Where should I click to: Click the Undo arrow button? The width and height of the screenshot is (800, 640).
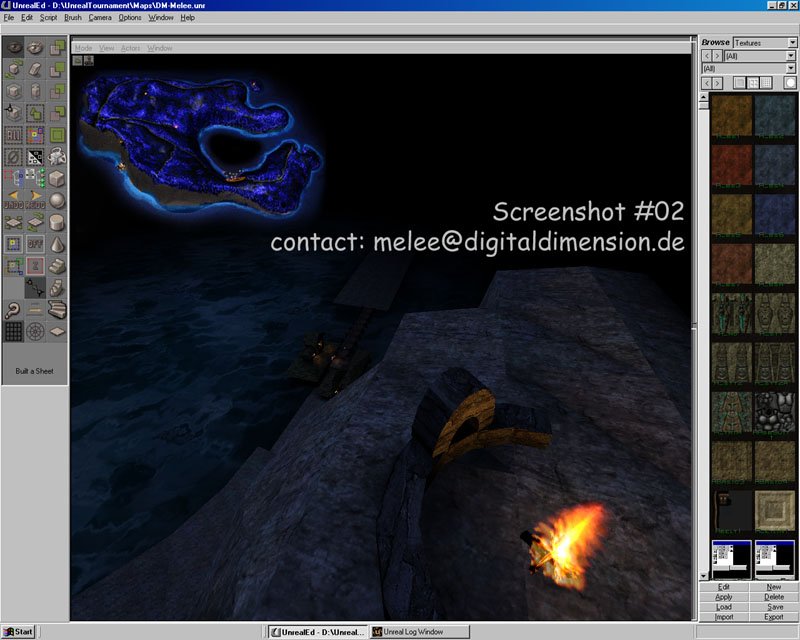click(13, 199)
